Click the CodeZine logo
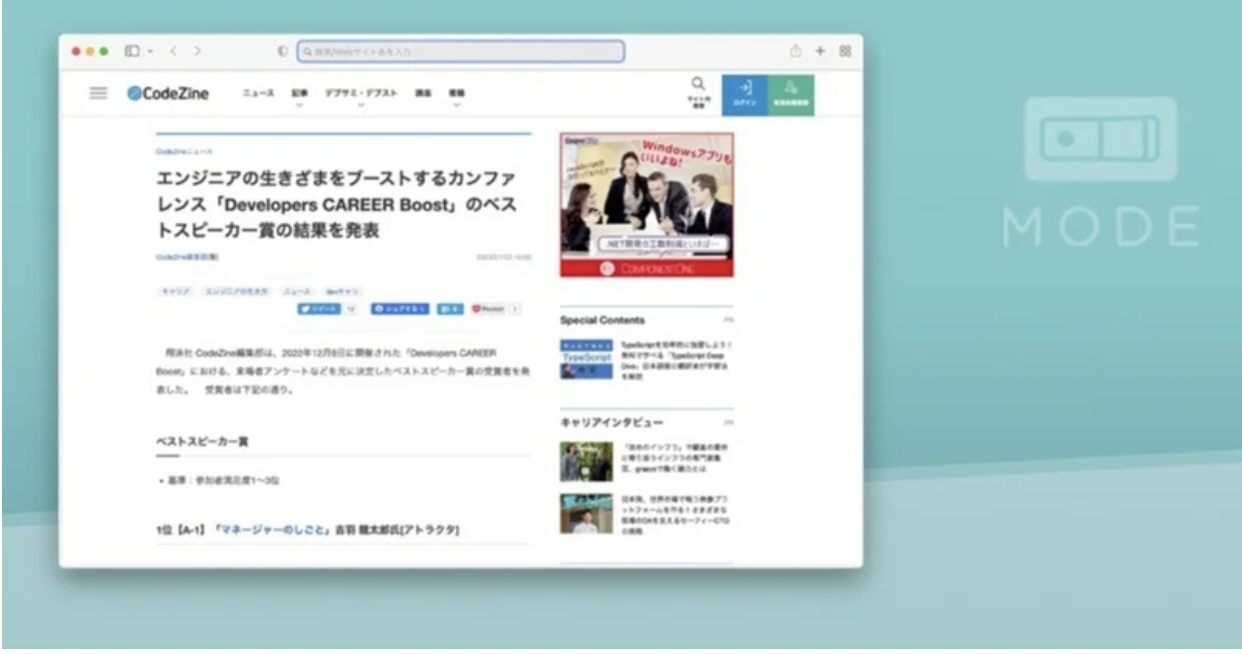Screen dimensions: 1242x654 click(168, 93)
